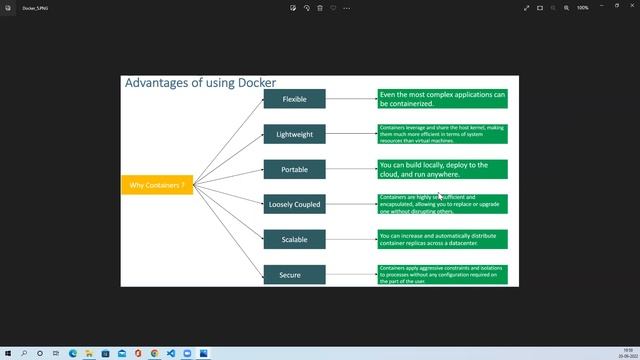Open the Mail app from taskbar
640x360 pixels.
122,353
